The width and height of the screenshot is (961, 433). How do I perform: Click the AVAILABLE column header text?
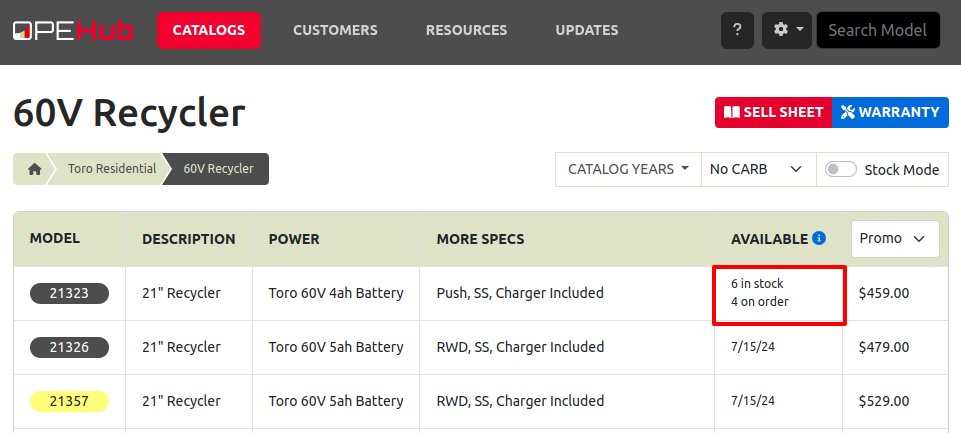tap(770, 239)
